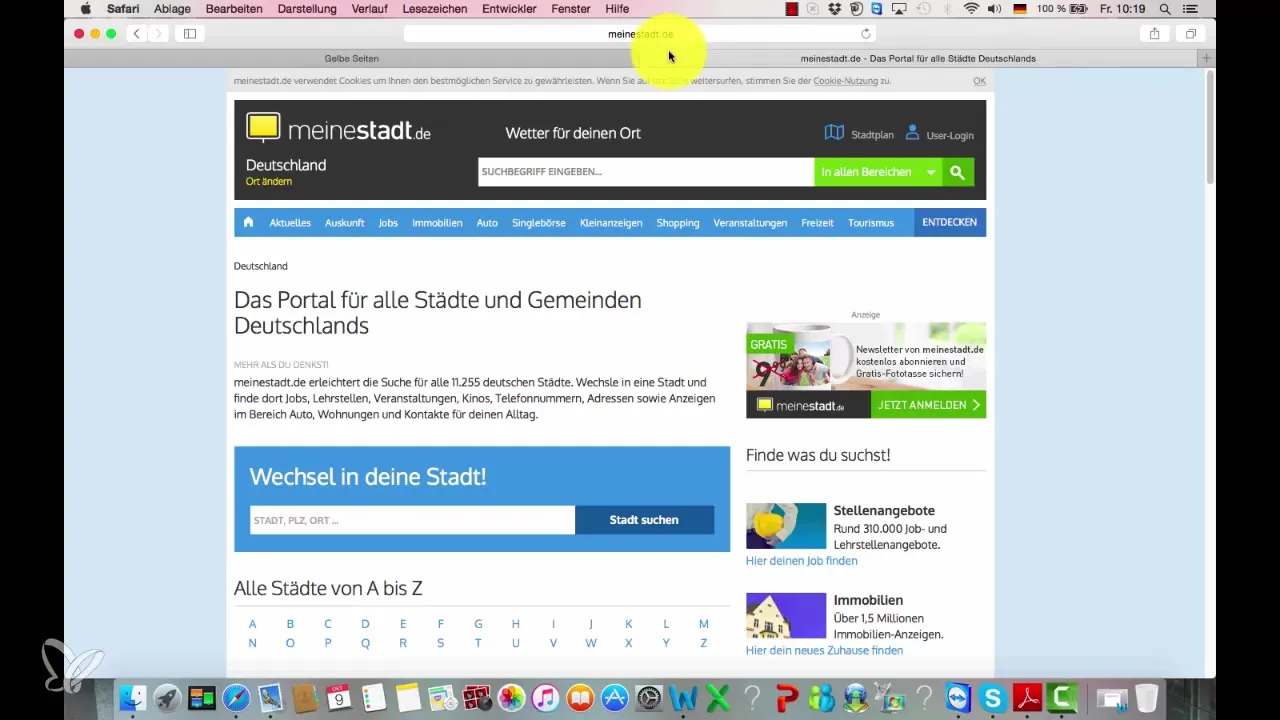Viewport: 1280px width, 720px height.
Task: Click the Safari address bar
Action: point(640,34)
